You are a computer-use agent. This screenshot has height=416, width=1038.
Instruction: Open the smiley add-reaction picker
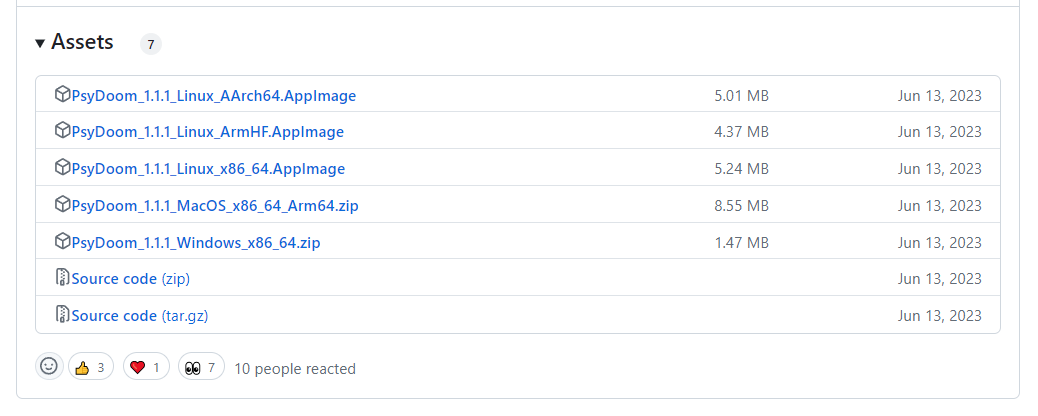point(49,366)
